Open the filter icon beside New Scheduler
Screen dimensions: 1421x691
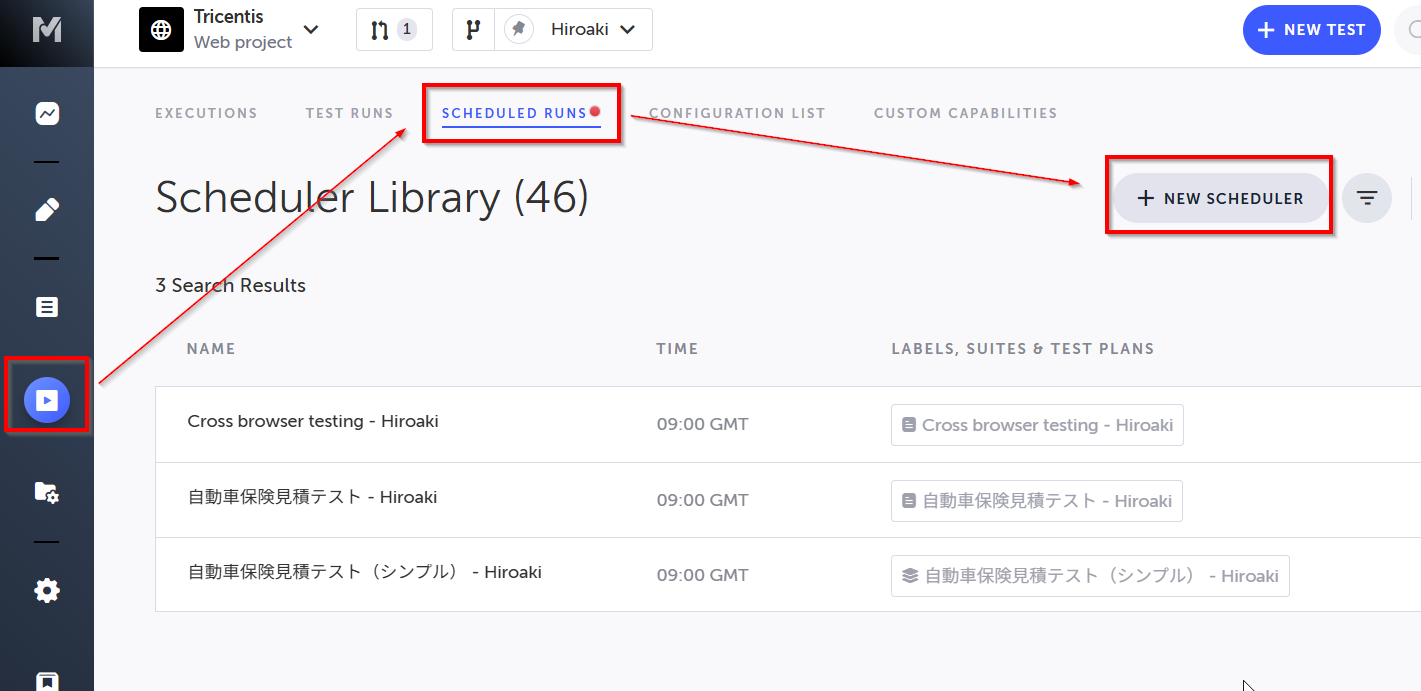(1366, 197)
